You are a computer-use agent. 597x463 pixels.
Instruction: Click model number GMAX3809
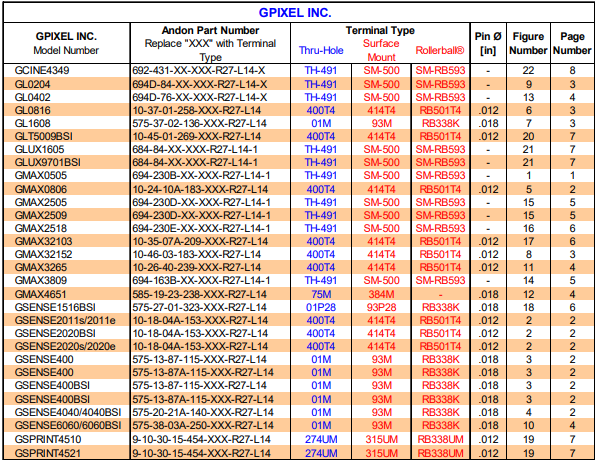point(41,281)
